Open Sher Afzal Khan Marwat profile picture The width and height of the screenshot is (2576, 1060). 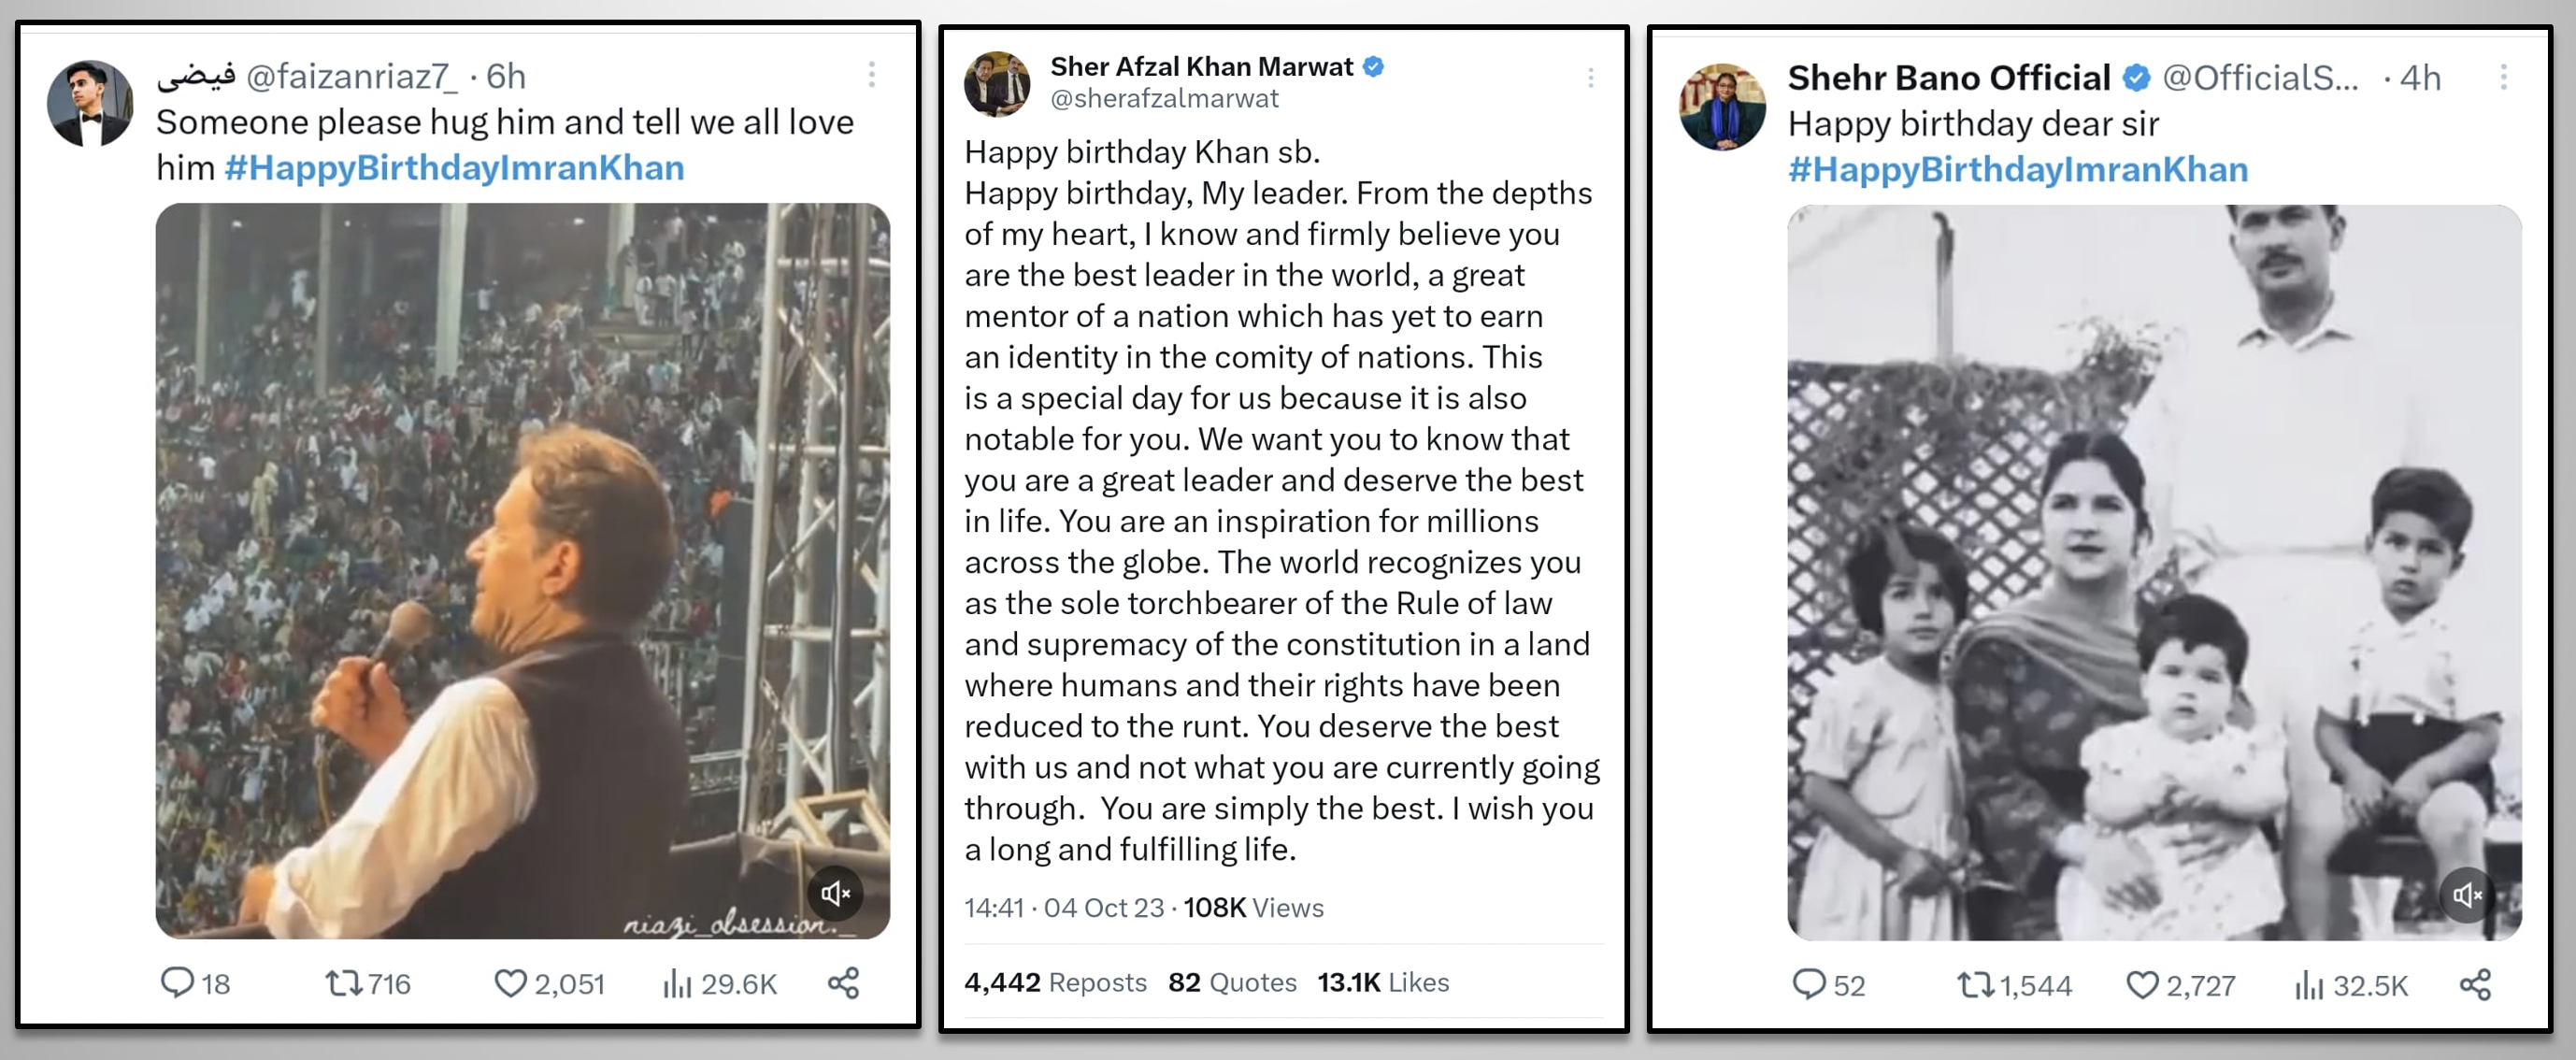point(997,84)
